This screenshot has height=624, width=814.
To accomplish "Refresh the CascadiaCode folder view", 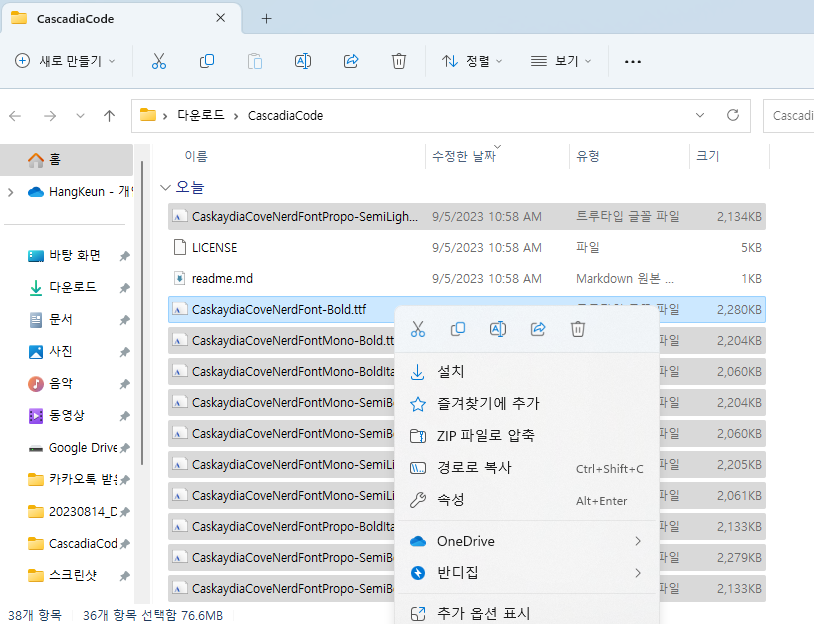I will click(x=732, y=115).
